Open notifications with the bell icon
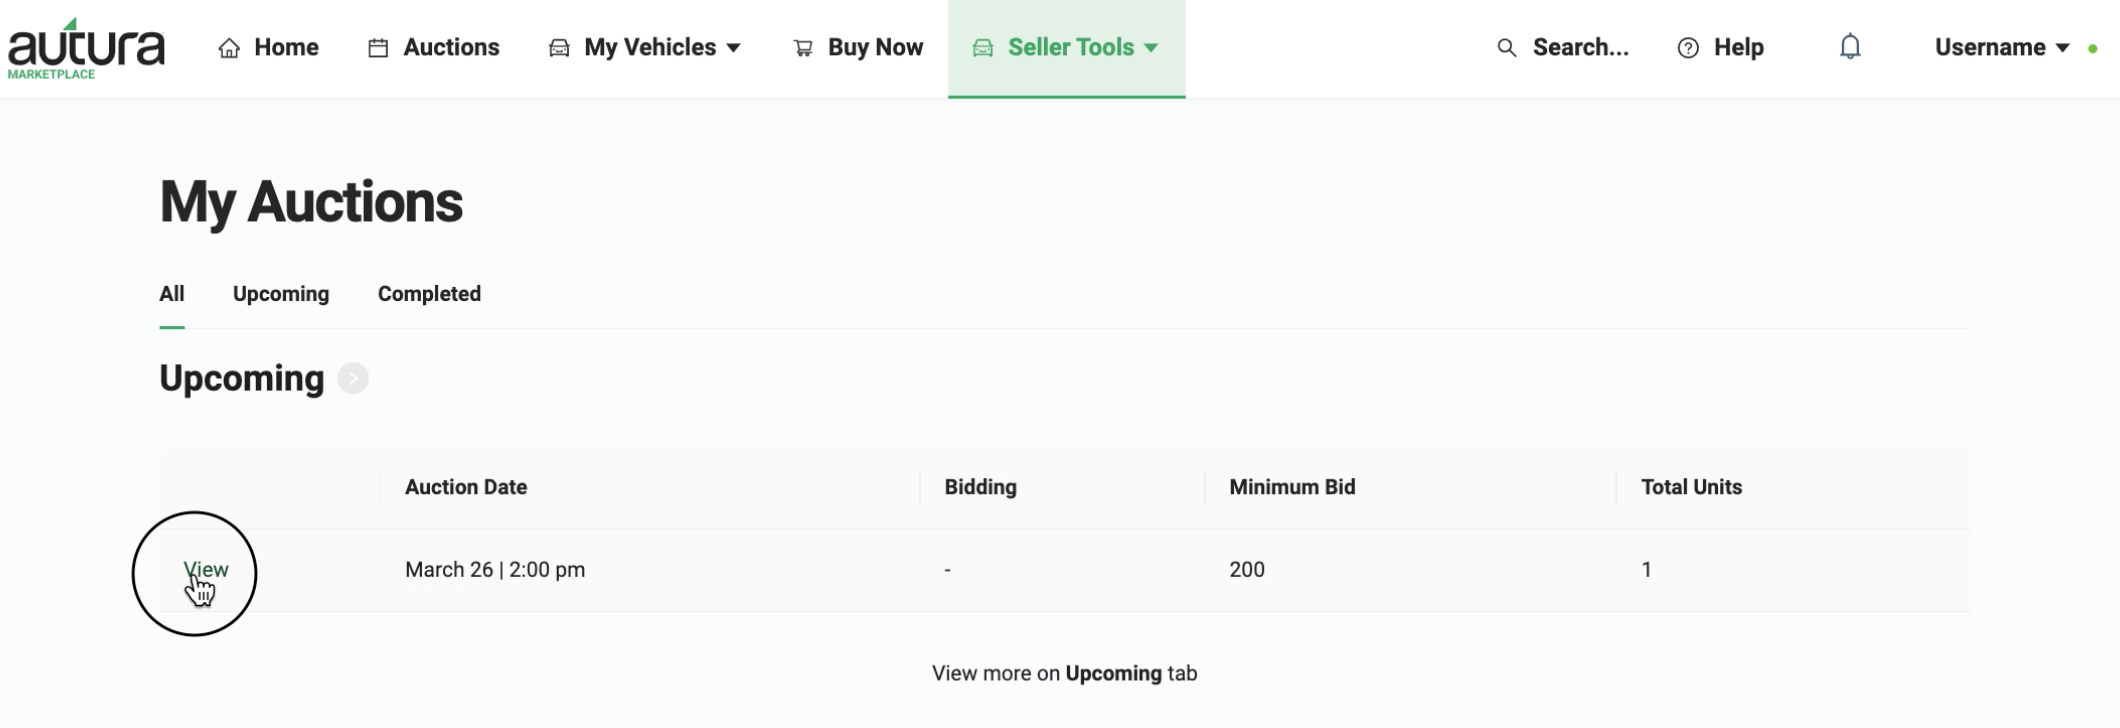This screenshot has width=2120, height=728. point(1850,47)
